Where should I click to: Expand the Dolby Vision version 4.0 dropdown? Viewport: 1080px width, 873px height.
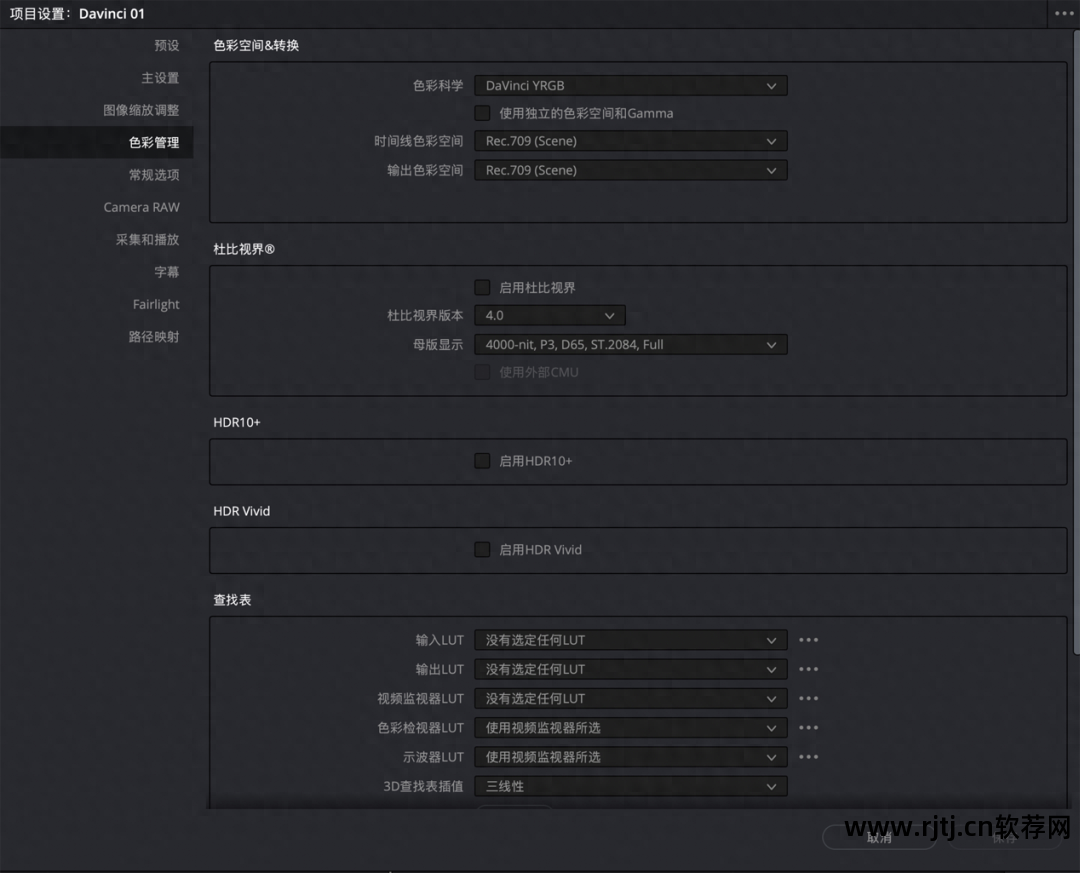click(x=549, y=315)
